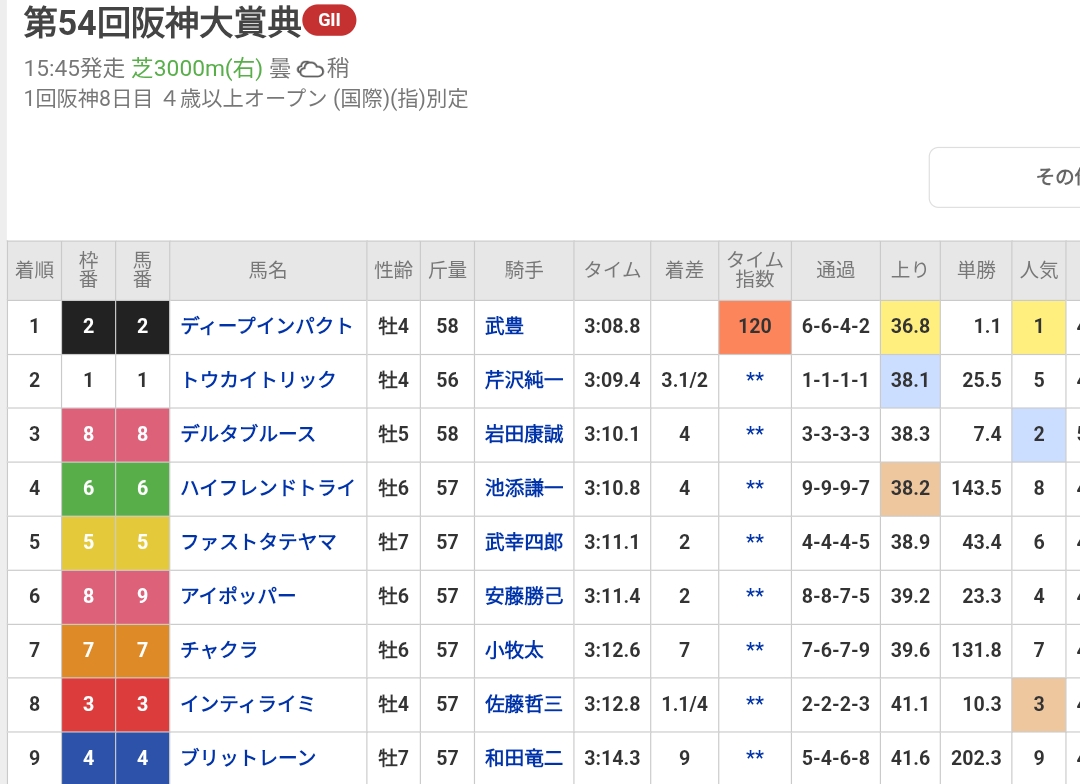Sort by 着順 column header
The image size is (1080, 784).
click(34, 270)
